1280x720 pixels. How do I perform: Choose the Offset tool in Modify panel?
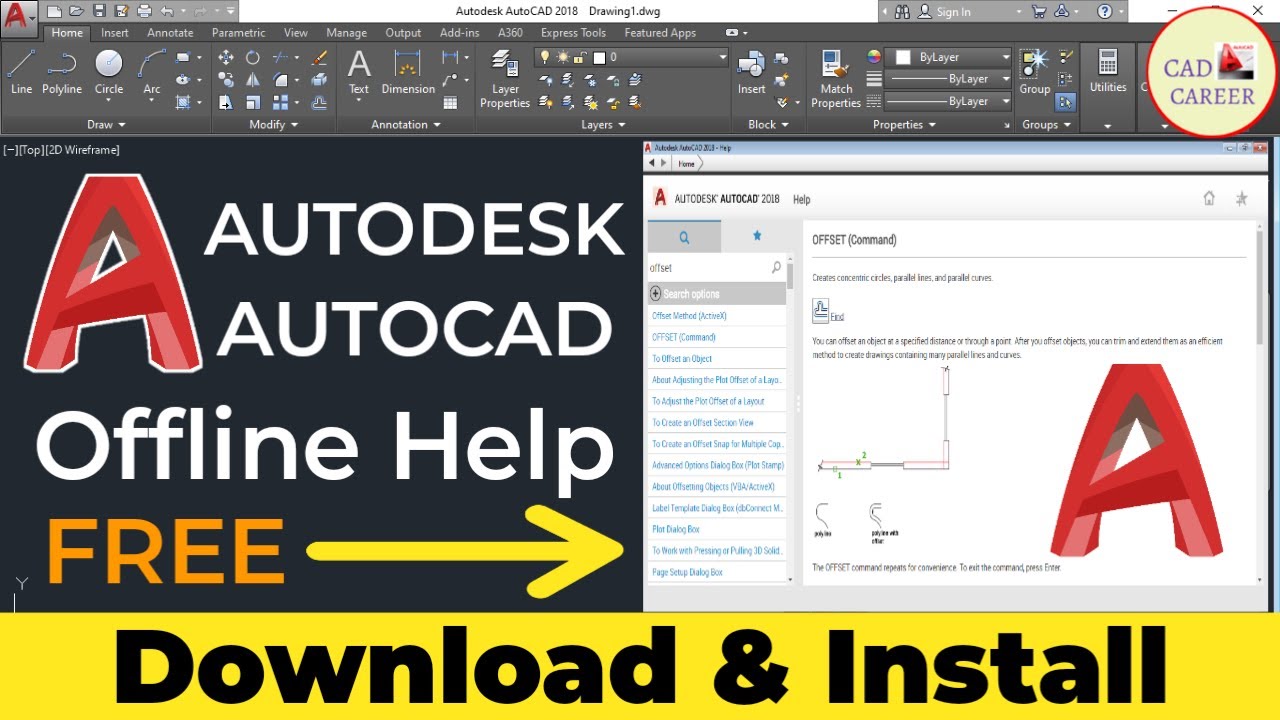[319, 102]
